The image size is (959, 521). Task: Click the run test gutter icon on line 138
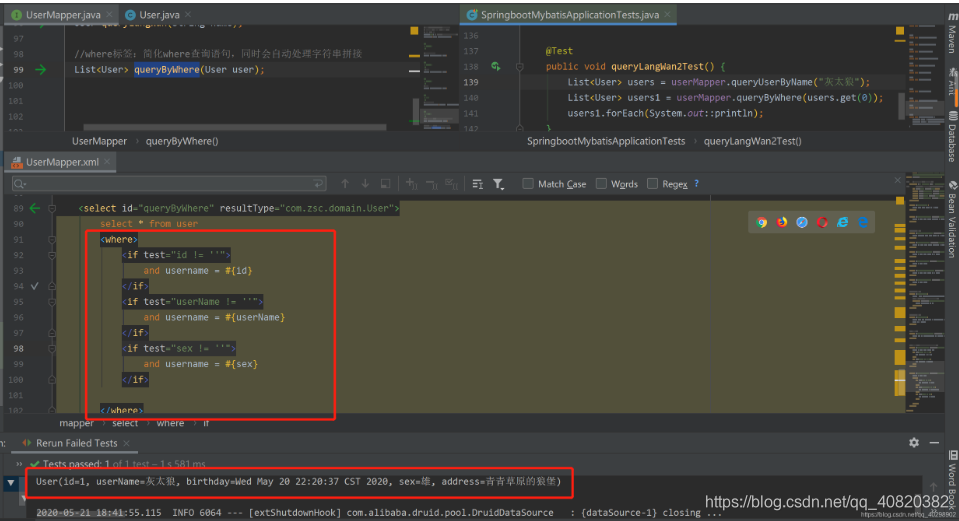pyautogui.click(x=495, y=66)
